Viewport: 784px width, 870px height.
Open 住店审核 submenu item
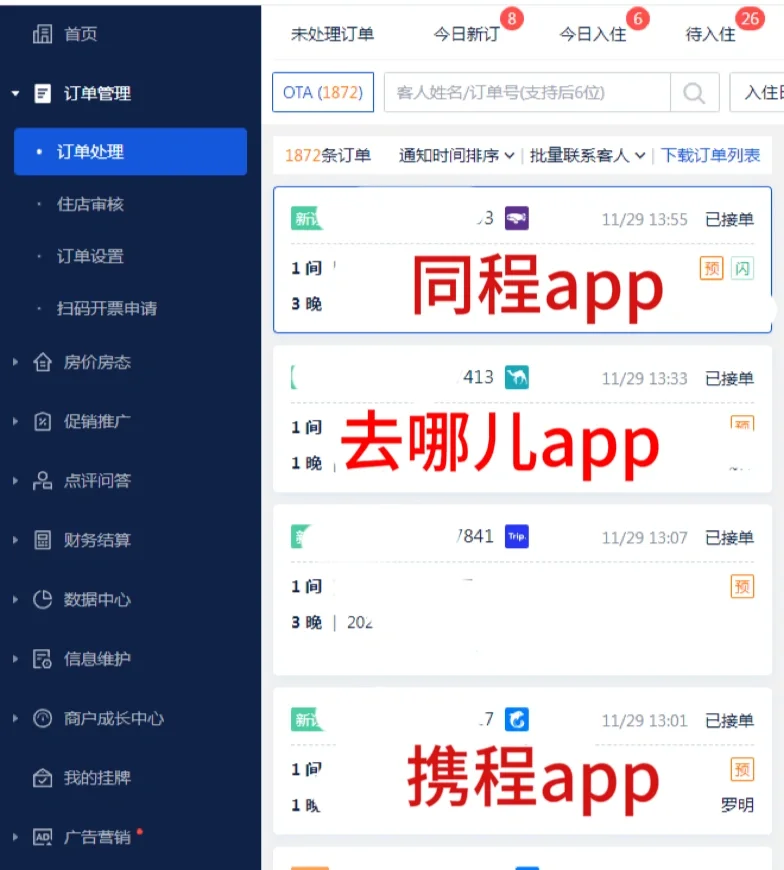pyautogui.click(x=90, y=204)
